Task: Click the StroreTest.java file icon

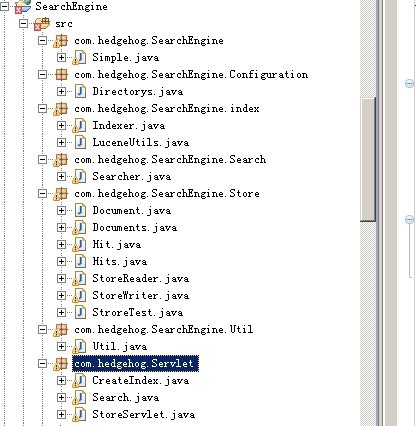Action: click(x=80, y=313)
